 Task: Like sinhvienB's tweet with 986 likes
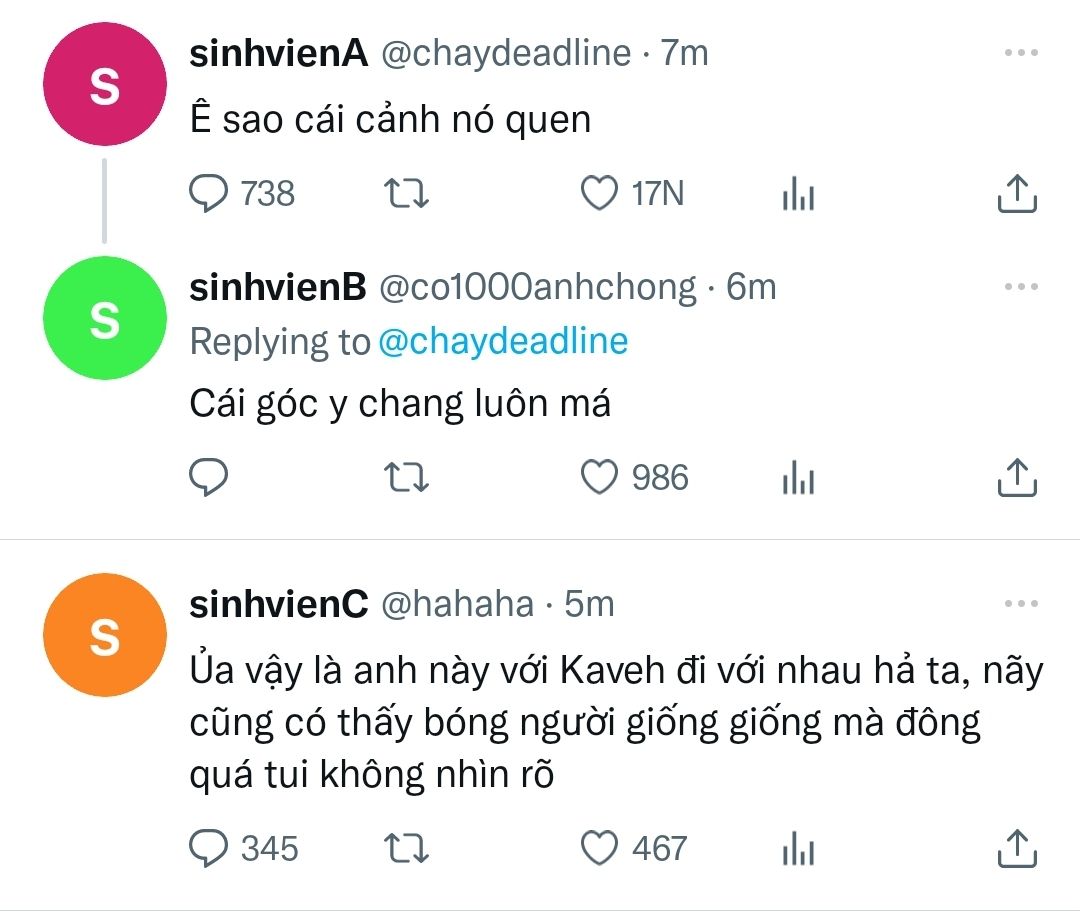click(x=600, y=478)
